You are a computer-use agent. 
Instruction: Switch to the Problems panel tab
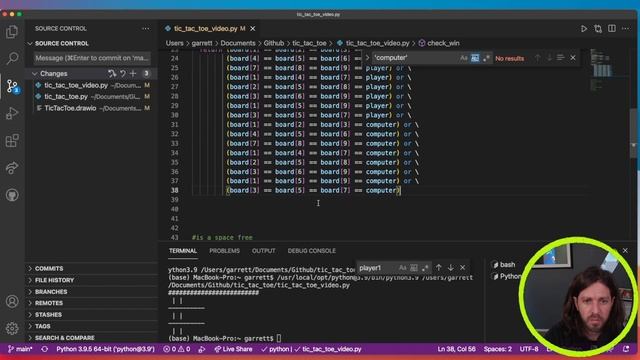click(x=224, y=251)
